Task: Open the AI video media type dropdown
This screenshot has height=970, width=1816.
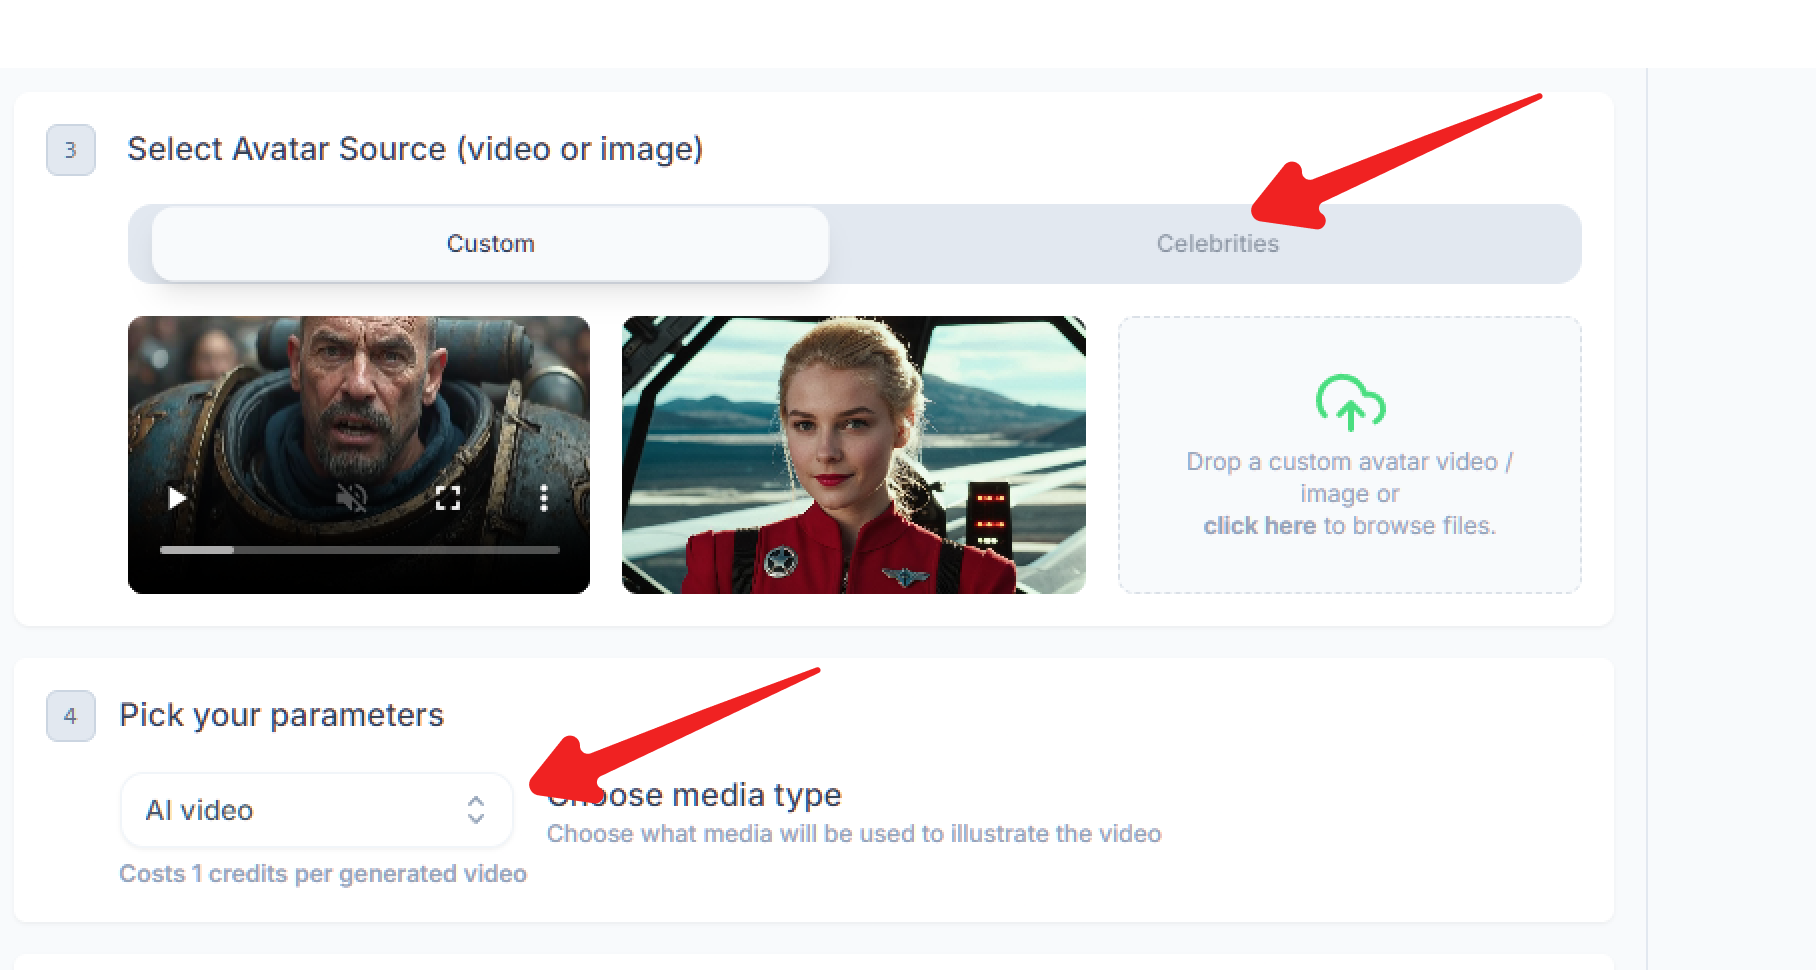Action: 316,811
